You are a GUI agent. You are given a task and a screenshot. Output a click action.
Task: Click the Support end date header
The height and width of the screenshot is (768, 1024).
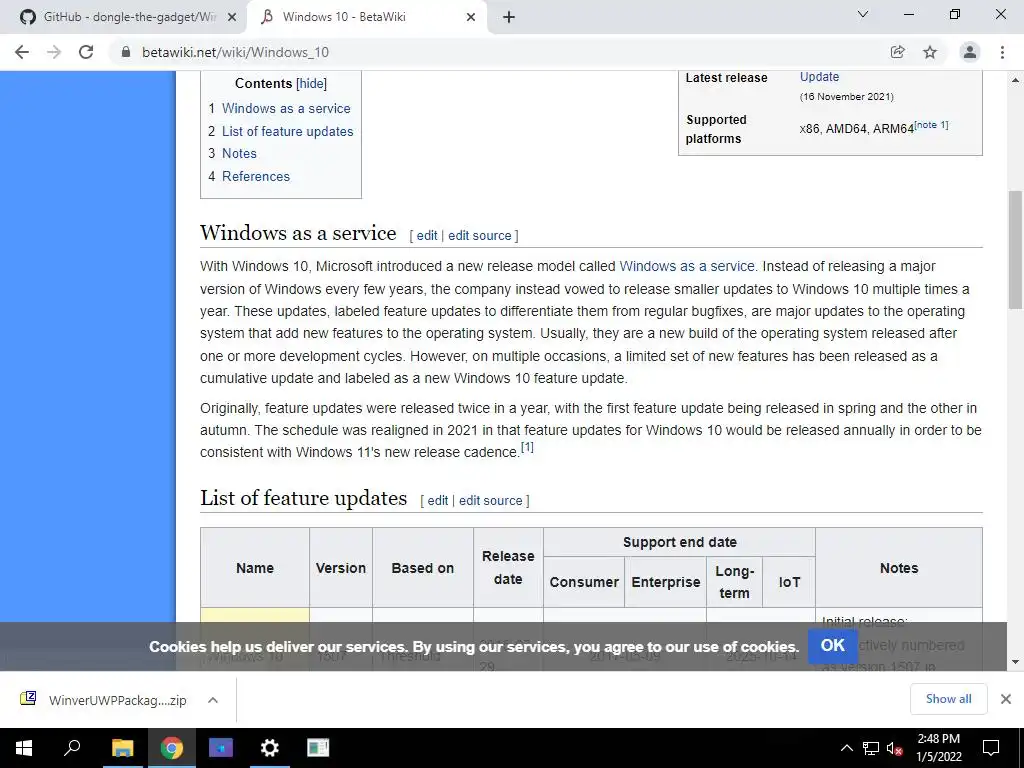click(x=679, y=542)
